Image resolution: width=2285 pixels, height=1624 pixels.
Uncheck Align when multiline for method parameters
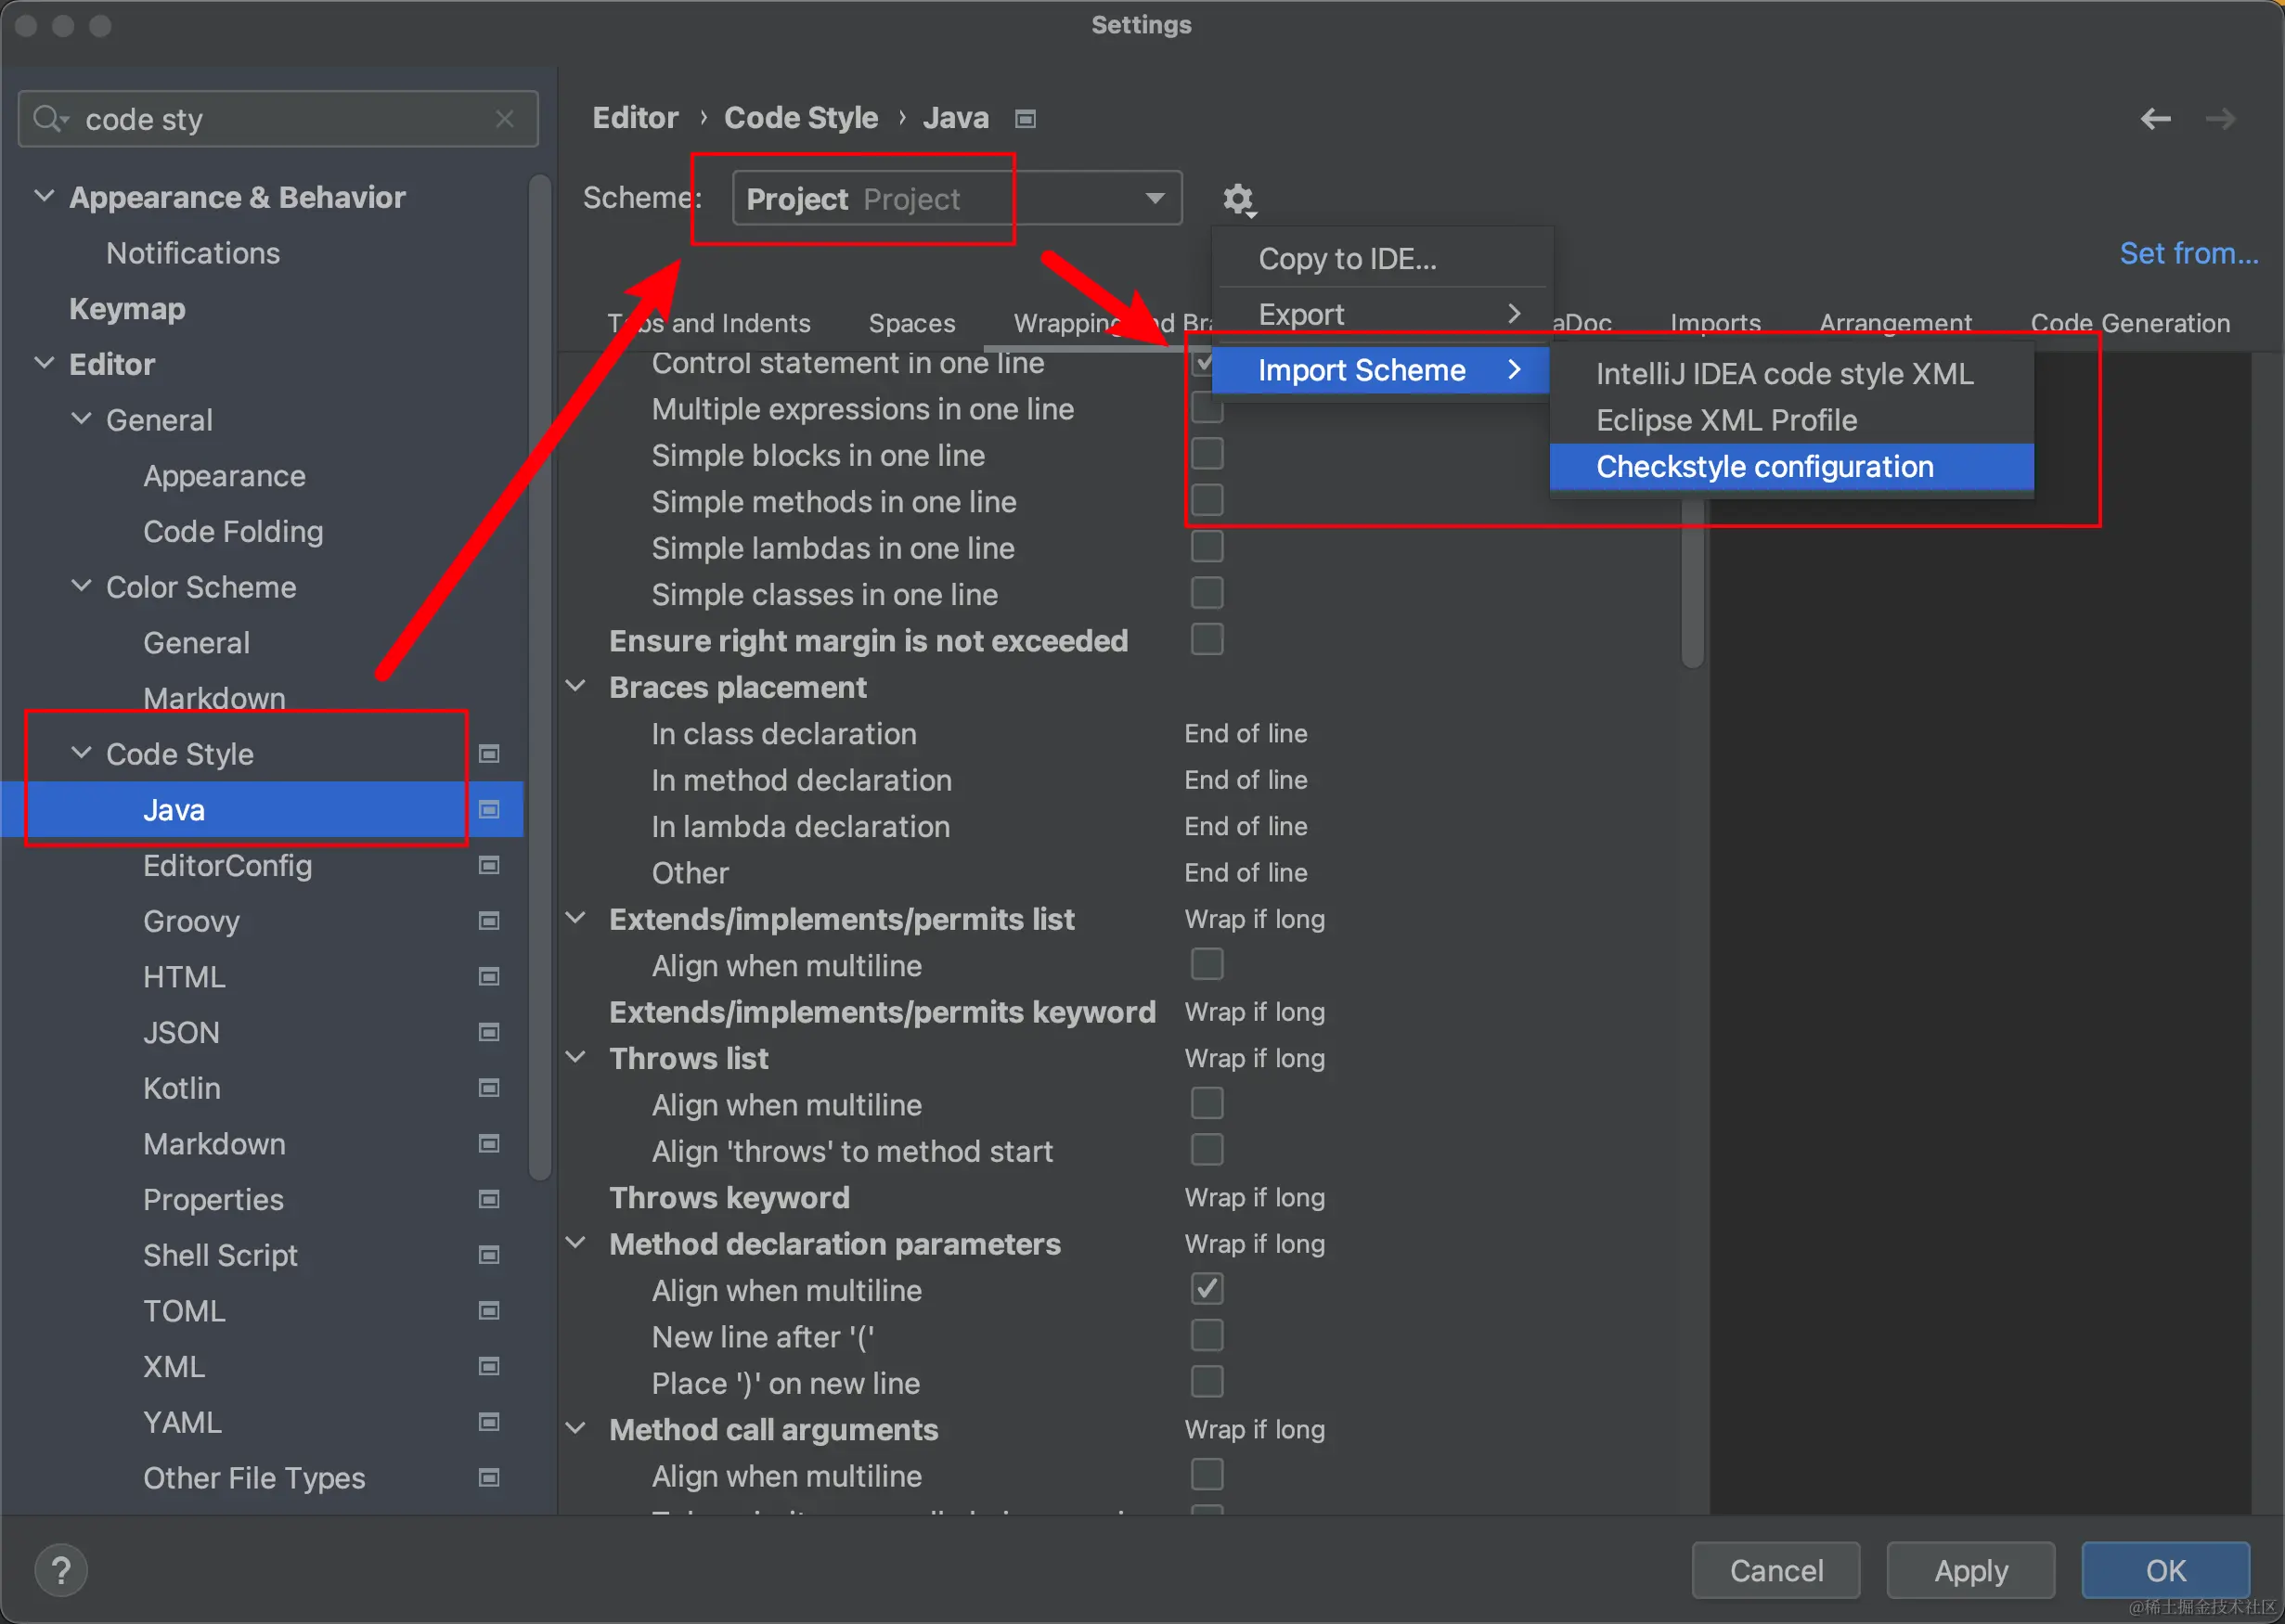[1207, 1289]
